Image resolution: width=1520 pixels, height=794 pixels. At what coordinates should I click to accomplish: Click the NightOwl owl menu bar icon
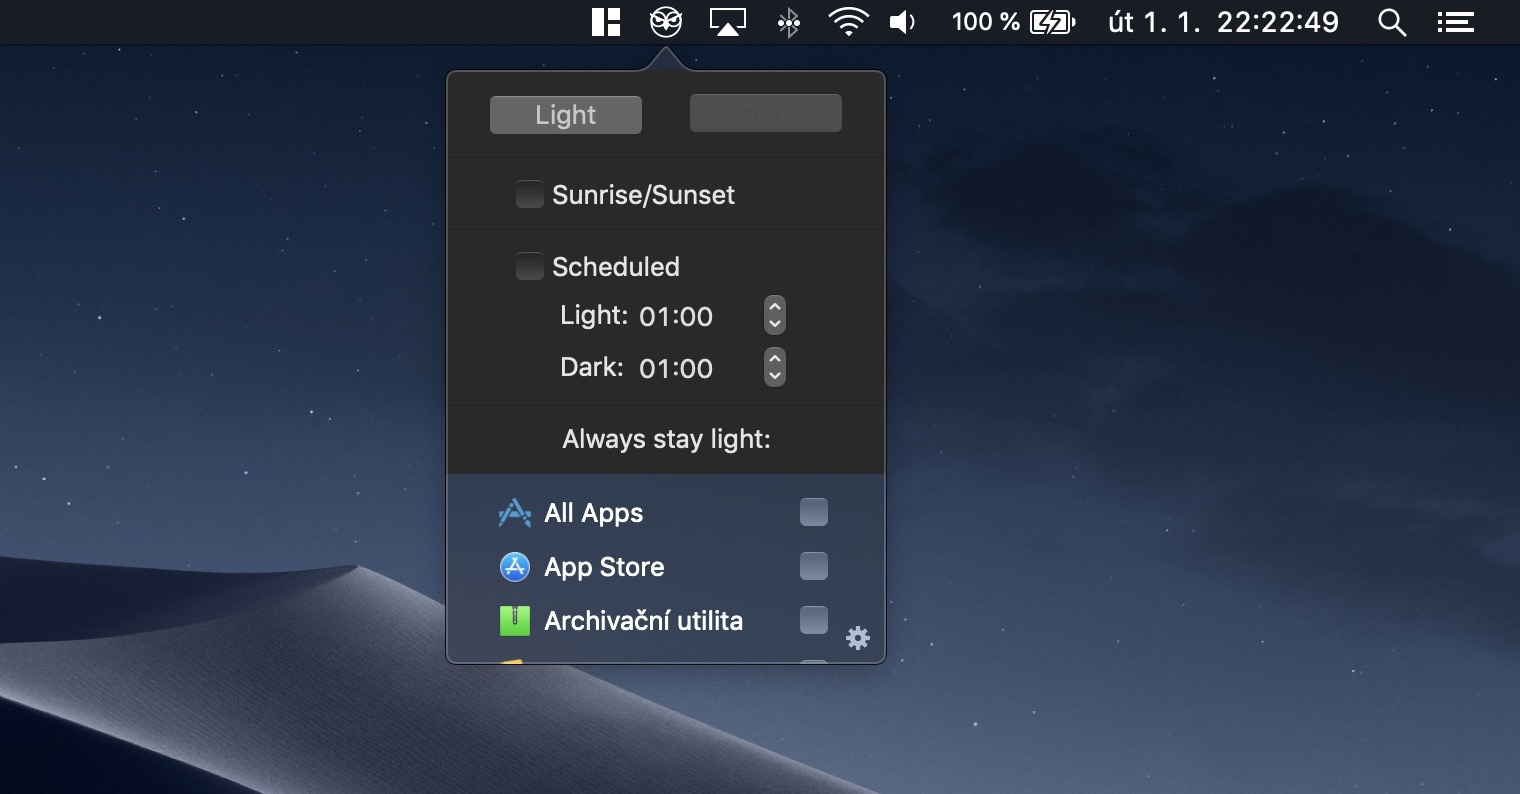pos(665,22)
